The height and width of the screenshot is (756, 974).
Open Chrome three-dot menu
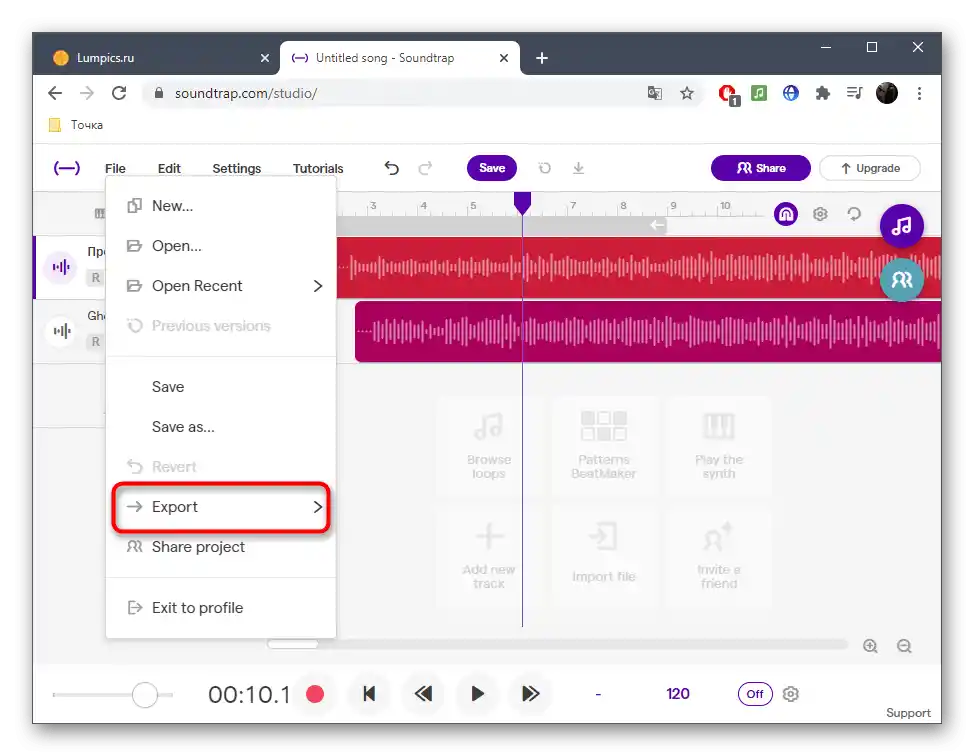(919, 93)
